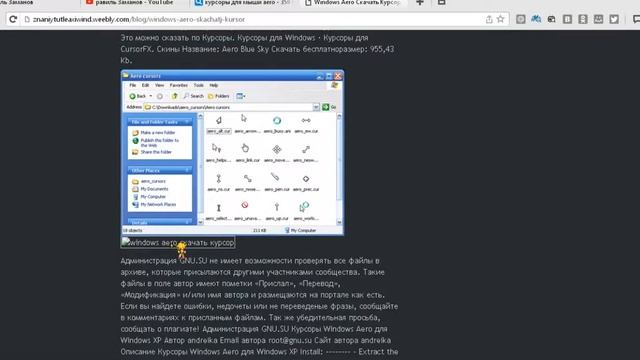
Task: Expand the Address bar dropdown in the Explorer screenshot
Action: [316, 107]
